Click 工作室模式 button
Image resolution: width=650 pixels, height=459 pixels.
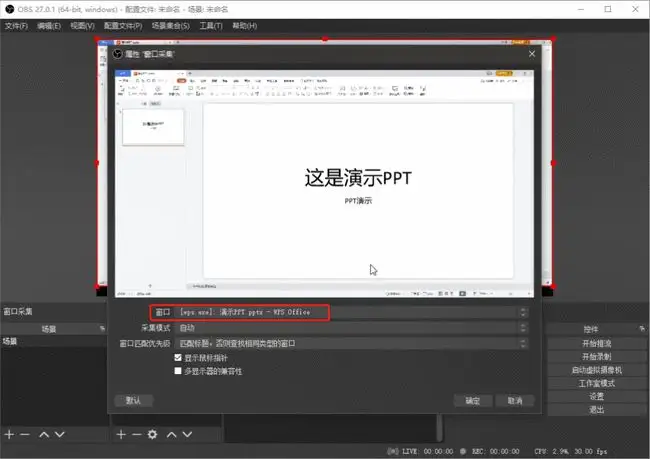point(597,383)
